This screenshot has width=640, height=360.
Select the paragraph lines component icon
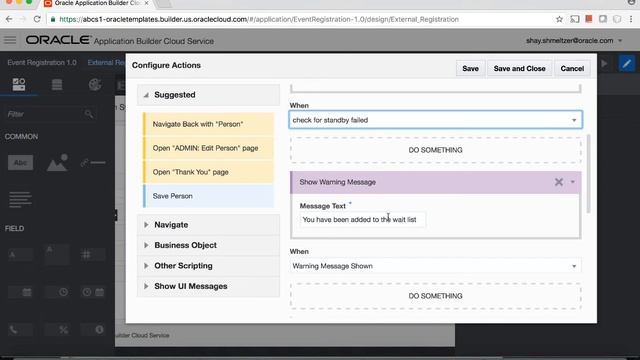coord(20,200)
